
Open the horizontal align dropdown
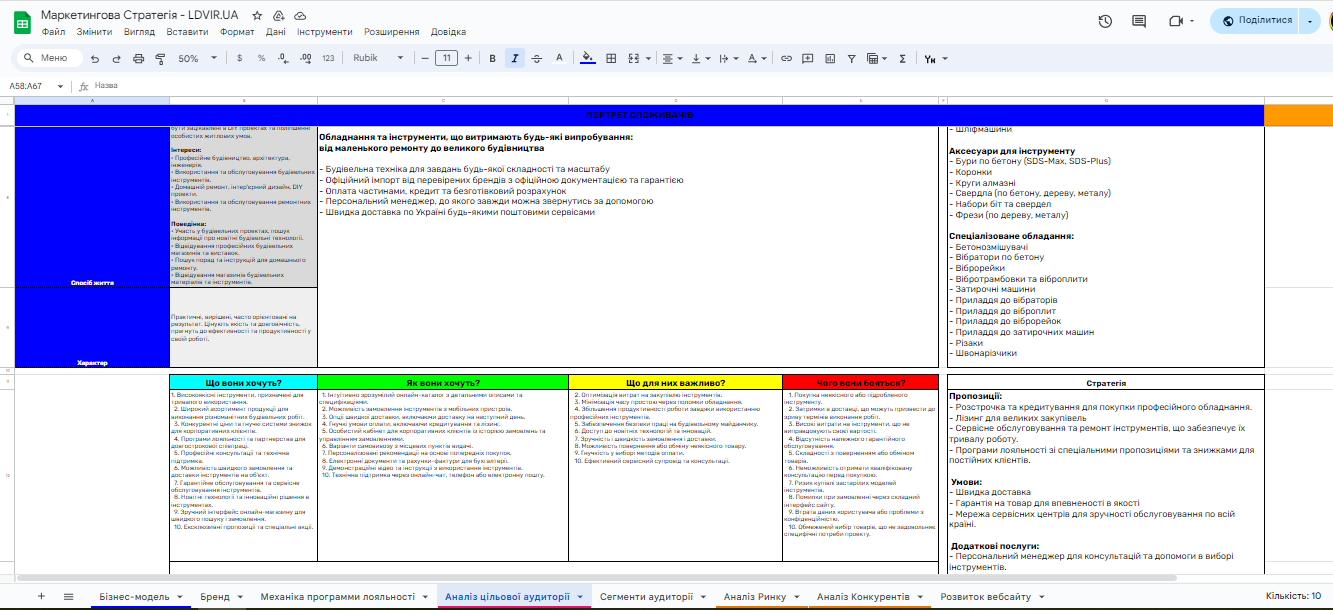pos(670,58)
